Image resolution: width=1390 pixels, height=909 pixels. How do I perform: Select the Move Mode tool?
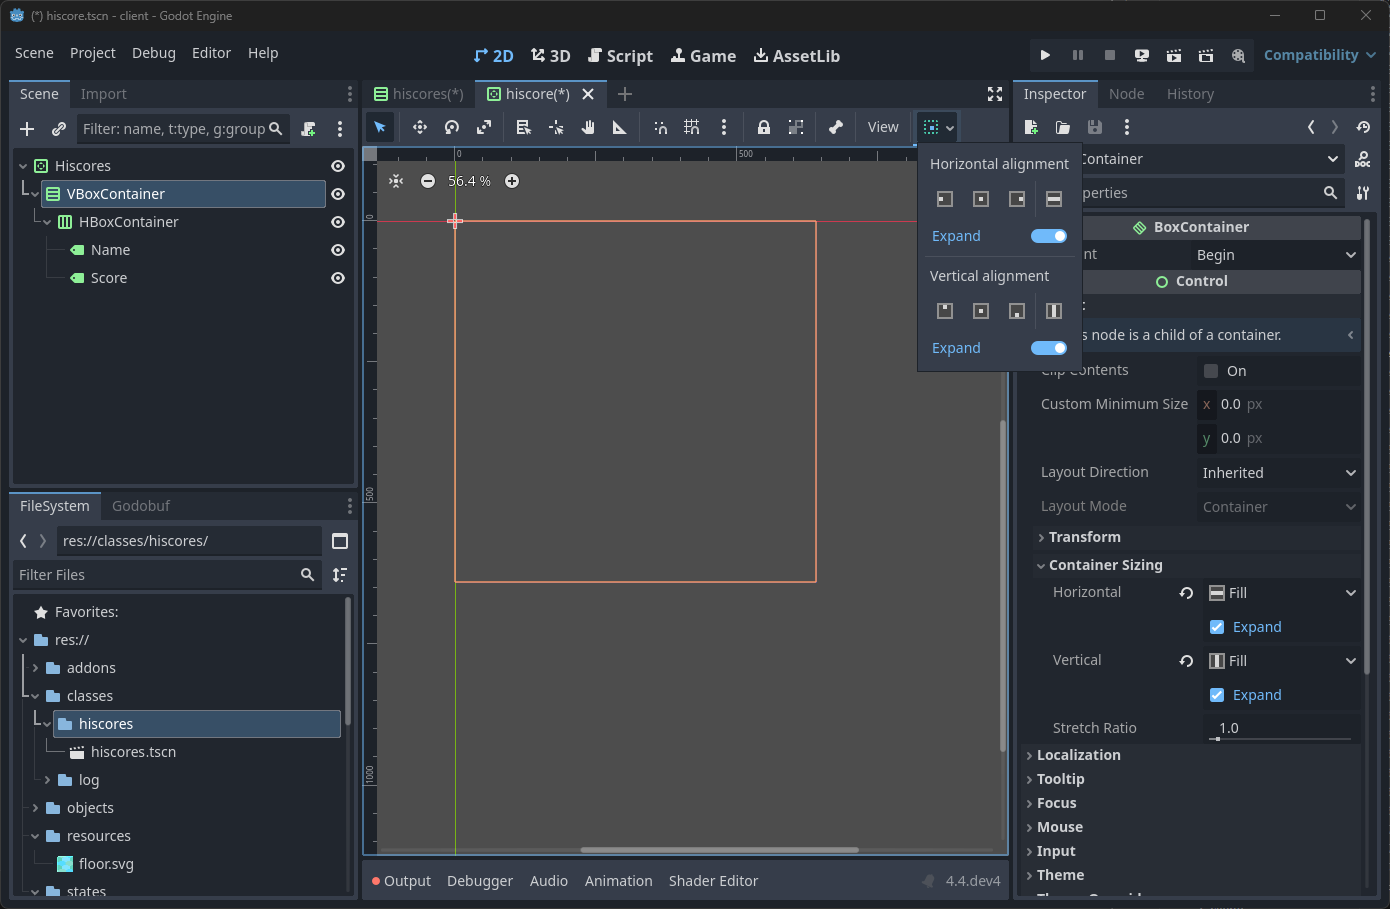[420, 127]
